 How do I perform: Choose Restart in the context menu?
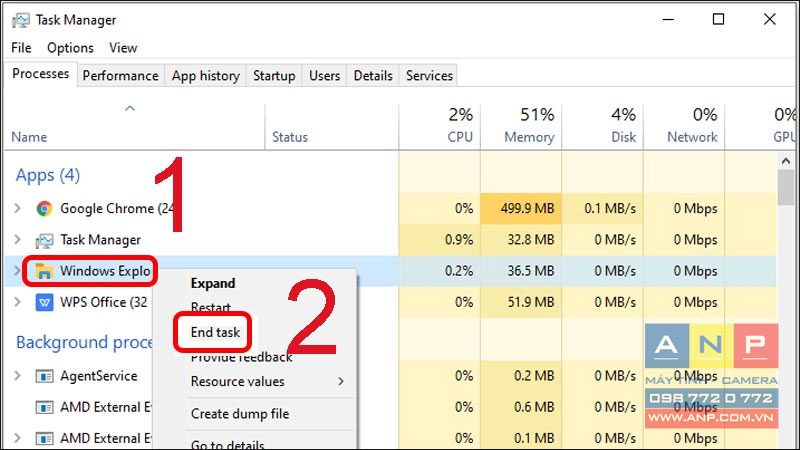coord(211,307)
